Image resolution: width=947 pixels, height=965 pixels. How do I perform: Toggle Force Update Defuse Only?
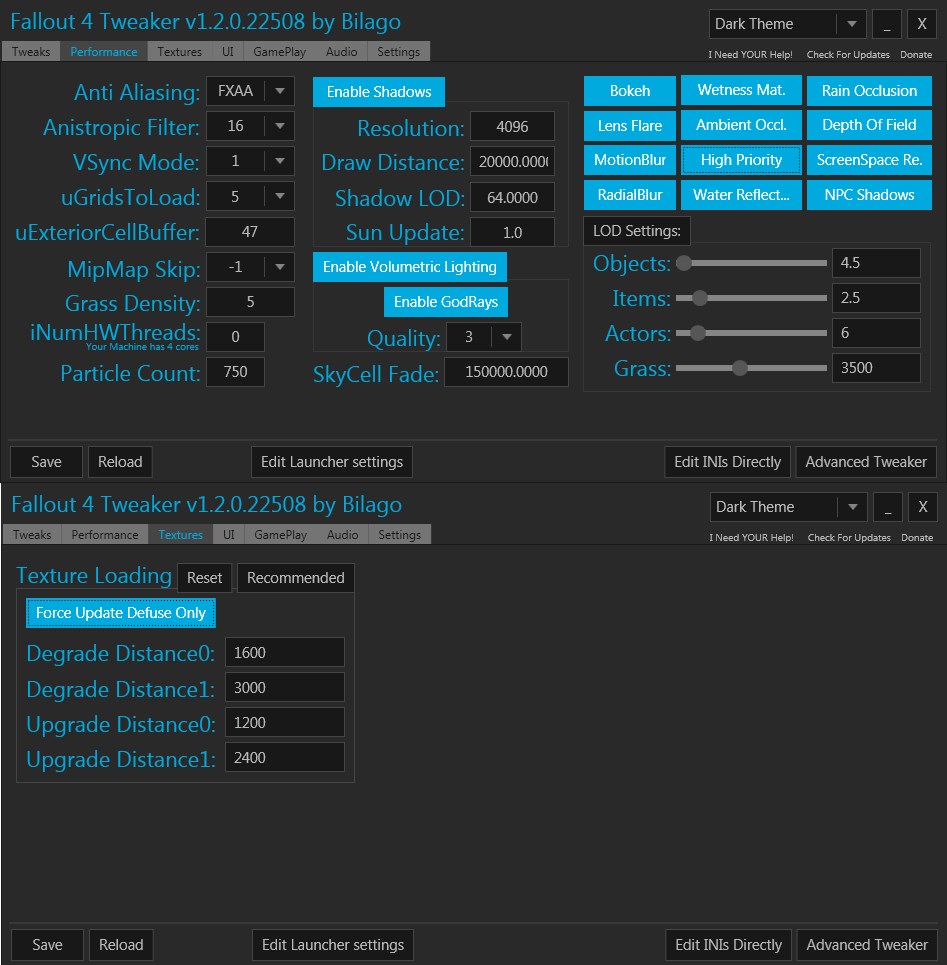tap(121, 613)
